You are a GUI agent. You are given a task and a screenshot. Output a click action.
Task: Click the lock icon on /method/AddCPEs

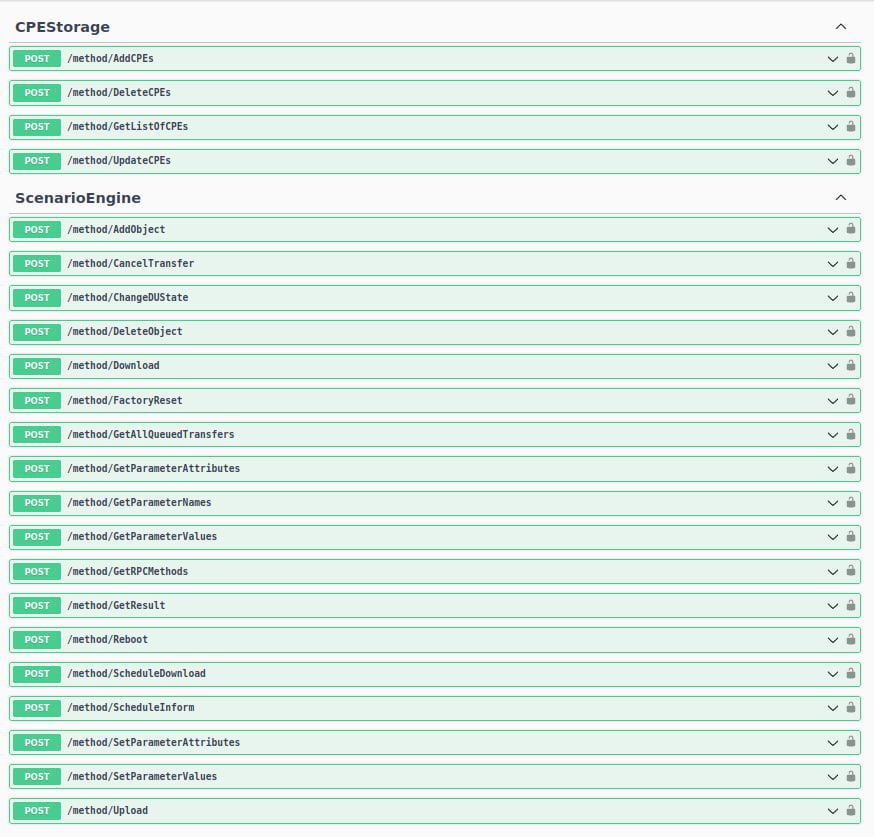pos(849,59)
